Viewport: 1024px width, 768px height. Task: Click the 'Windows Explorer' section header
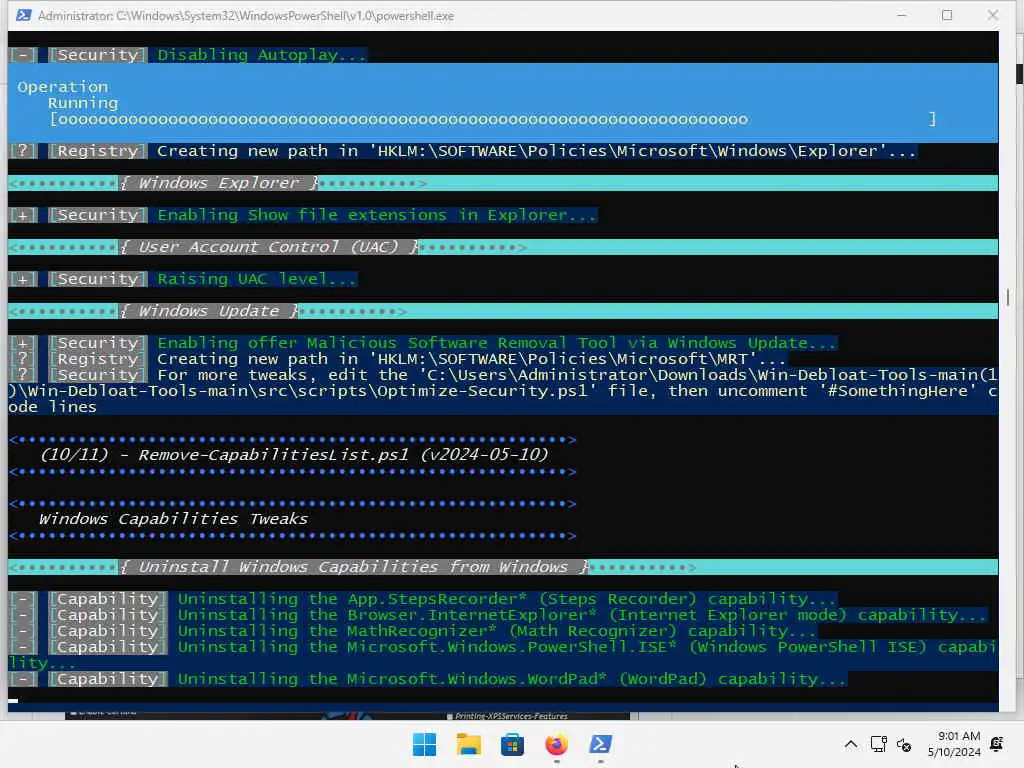(219, 183)
